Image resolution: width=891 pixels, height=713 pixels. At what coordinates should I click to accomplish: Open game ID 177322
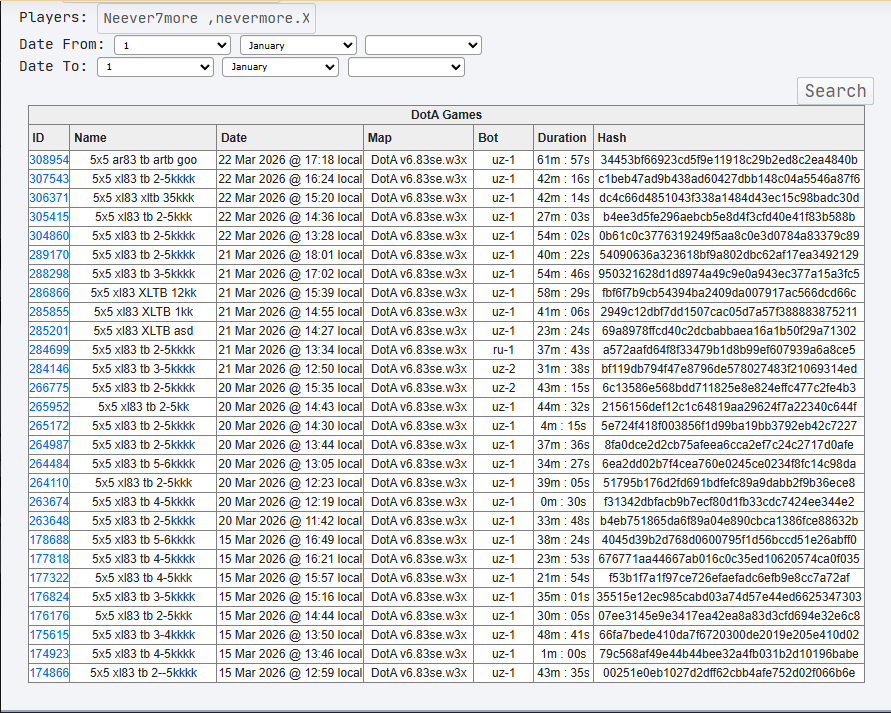click(x=49, y=578)
